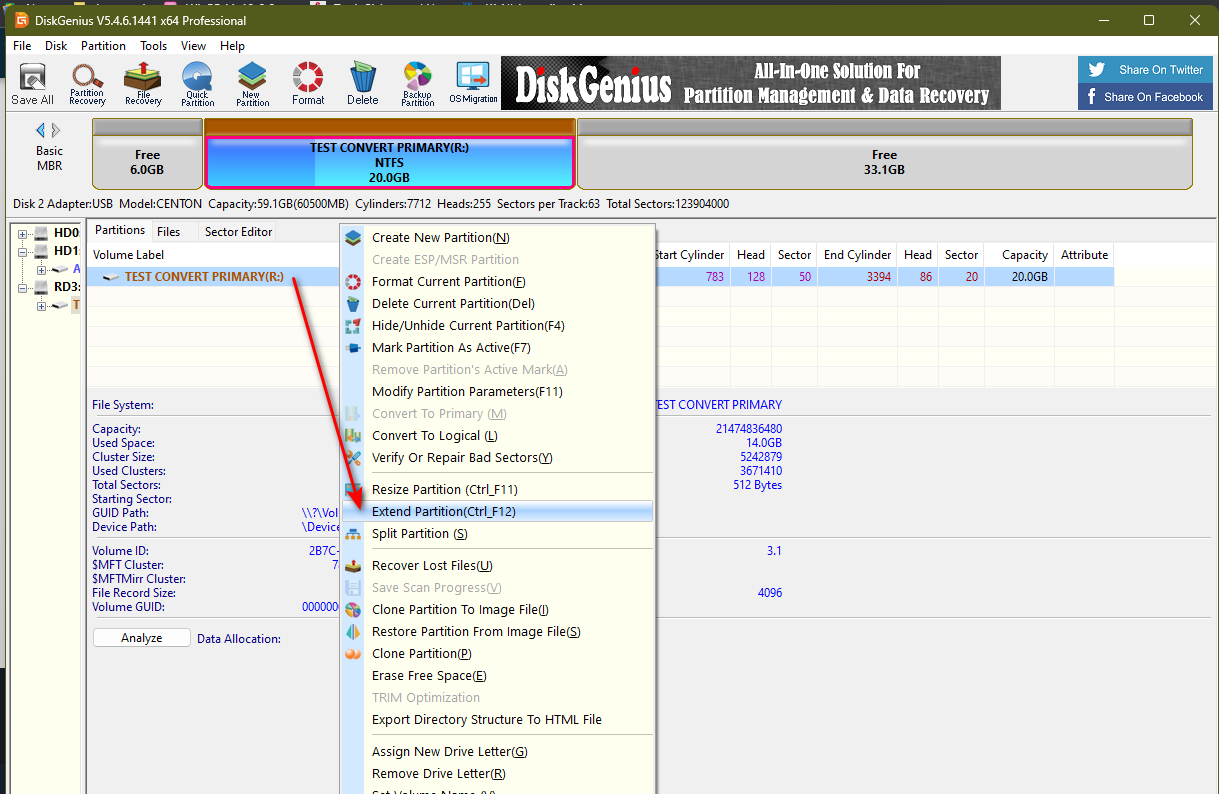Click the Delete Current Partition bin icon
This screenshot has height=794, width=1219.
click(352, 304)
